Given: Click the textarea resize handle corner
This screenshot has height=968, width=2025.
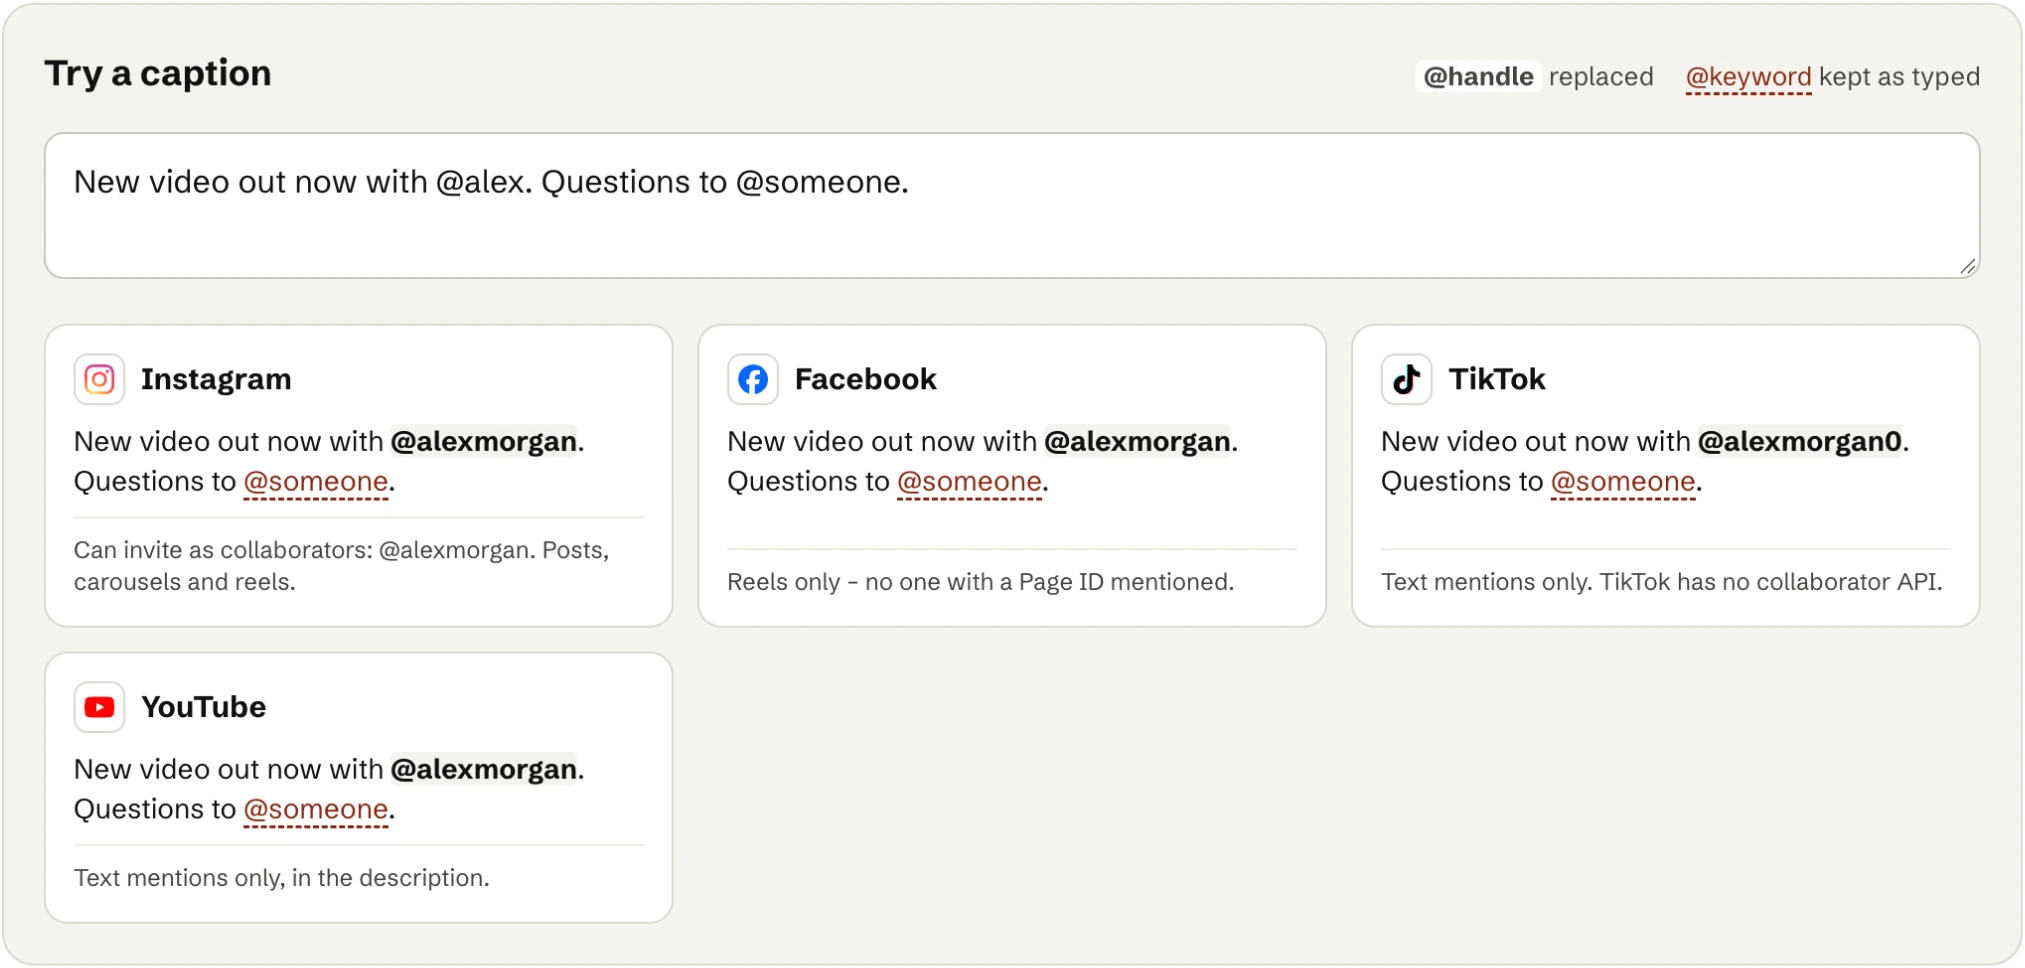Looking at the screenshot, I should [x=1967, y=265].
